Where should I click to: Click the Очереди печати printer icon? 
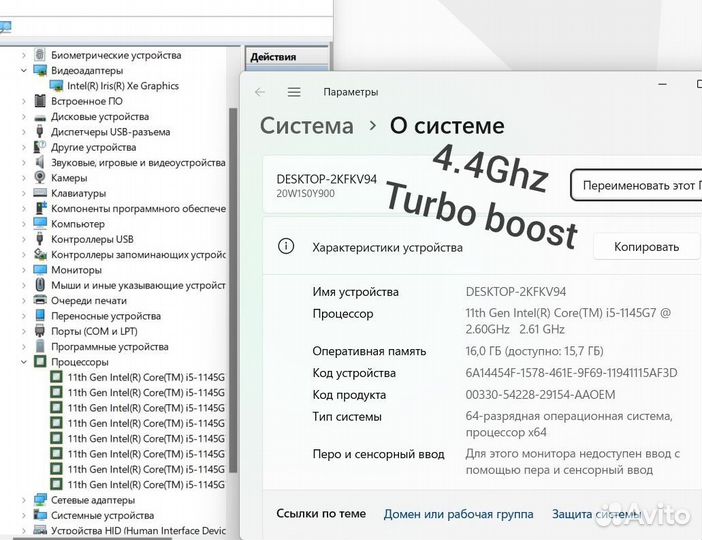click(x=40, y=300)
